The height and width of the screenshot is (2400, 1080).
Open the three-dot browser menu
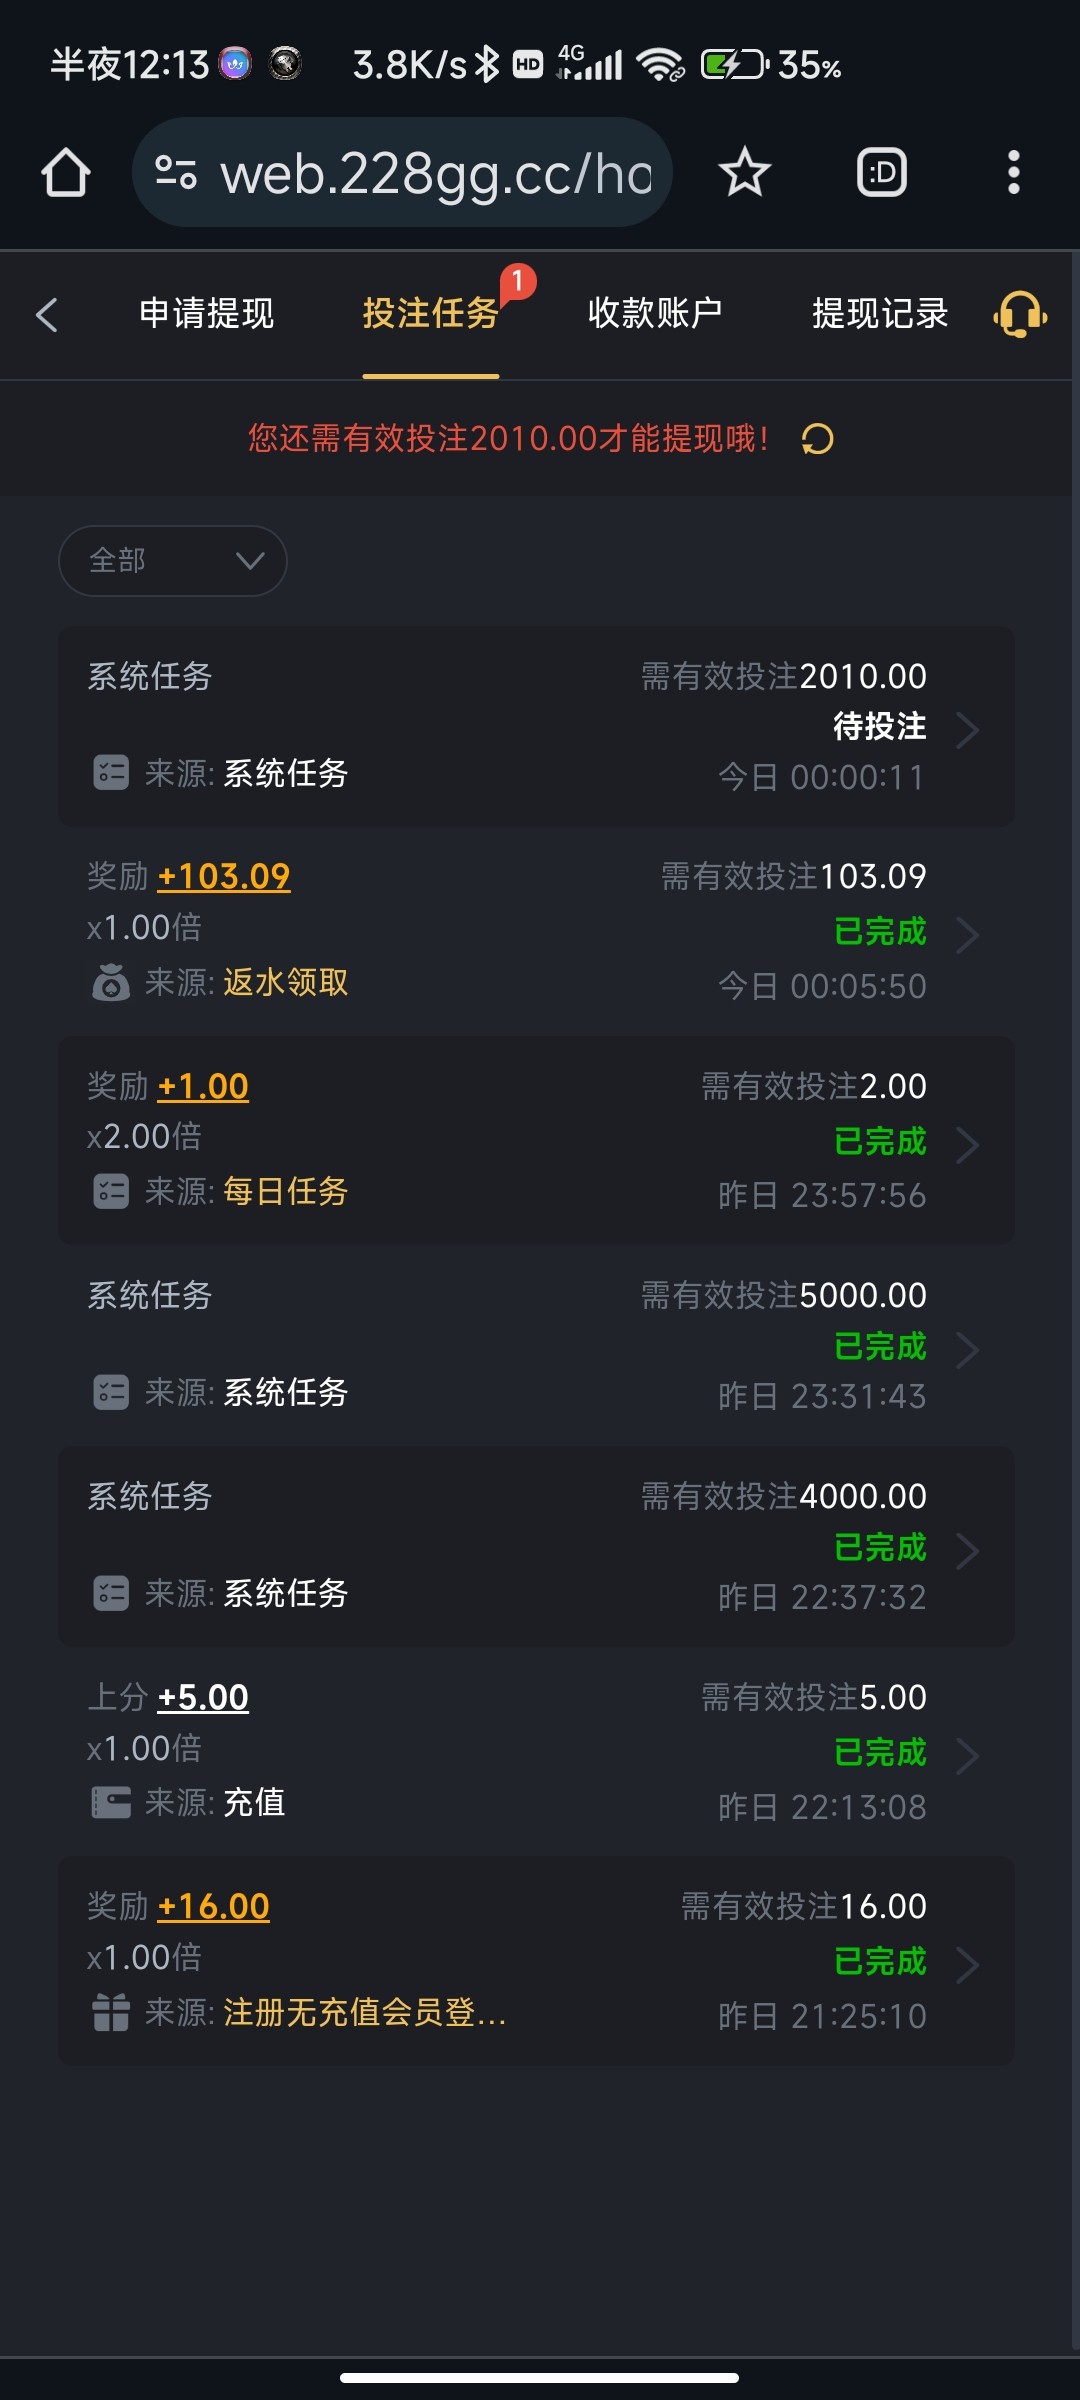[1013, 173]
